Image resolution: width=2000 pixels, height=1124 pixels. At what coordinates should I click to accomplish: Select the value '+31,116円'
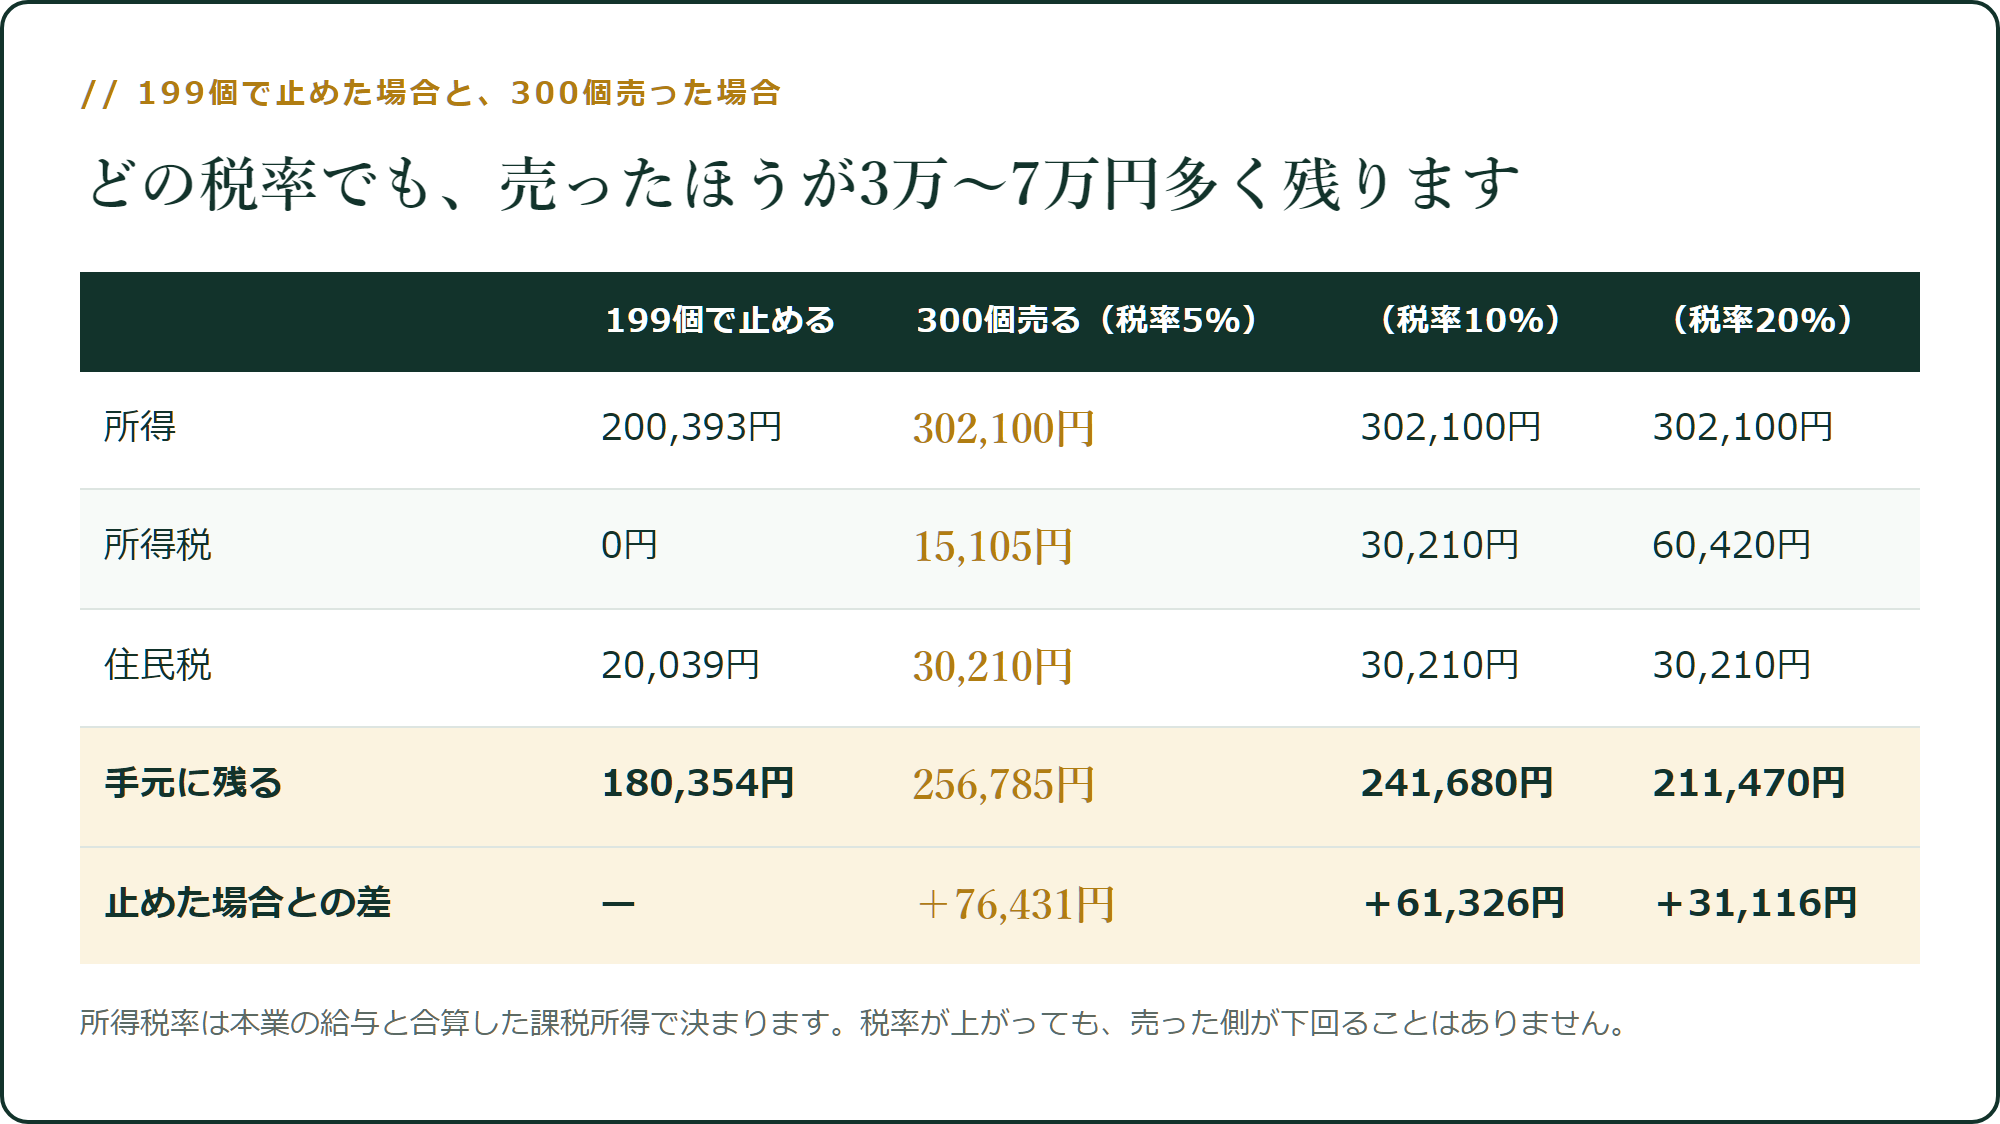coord(1755,903)
